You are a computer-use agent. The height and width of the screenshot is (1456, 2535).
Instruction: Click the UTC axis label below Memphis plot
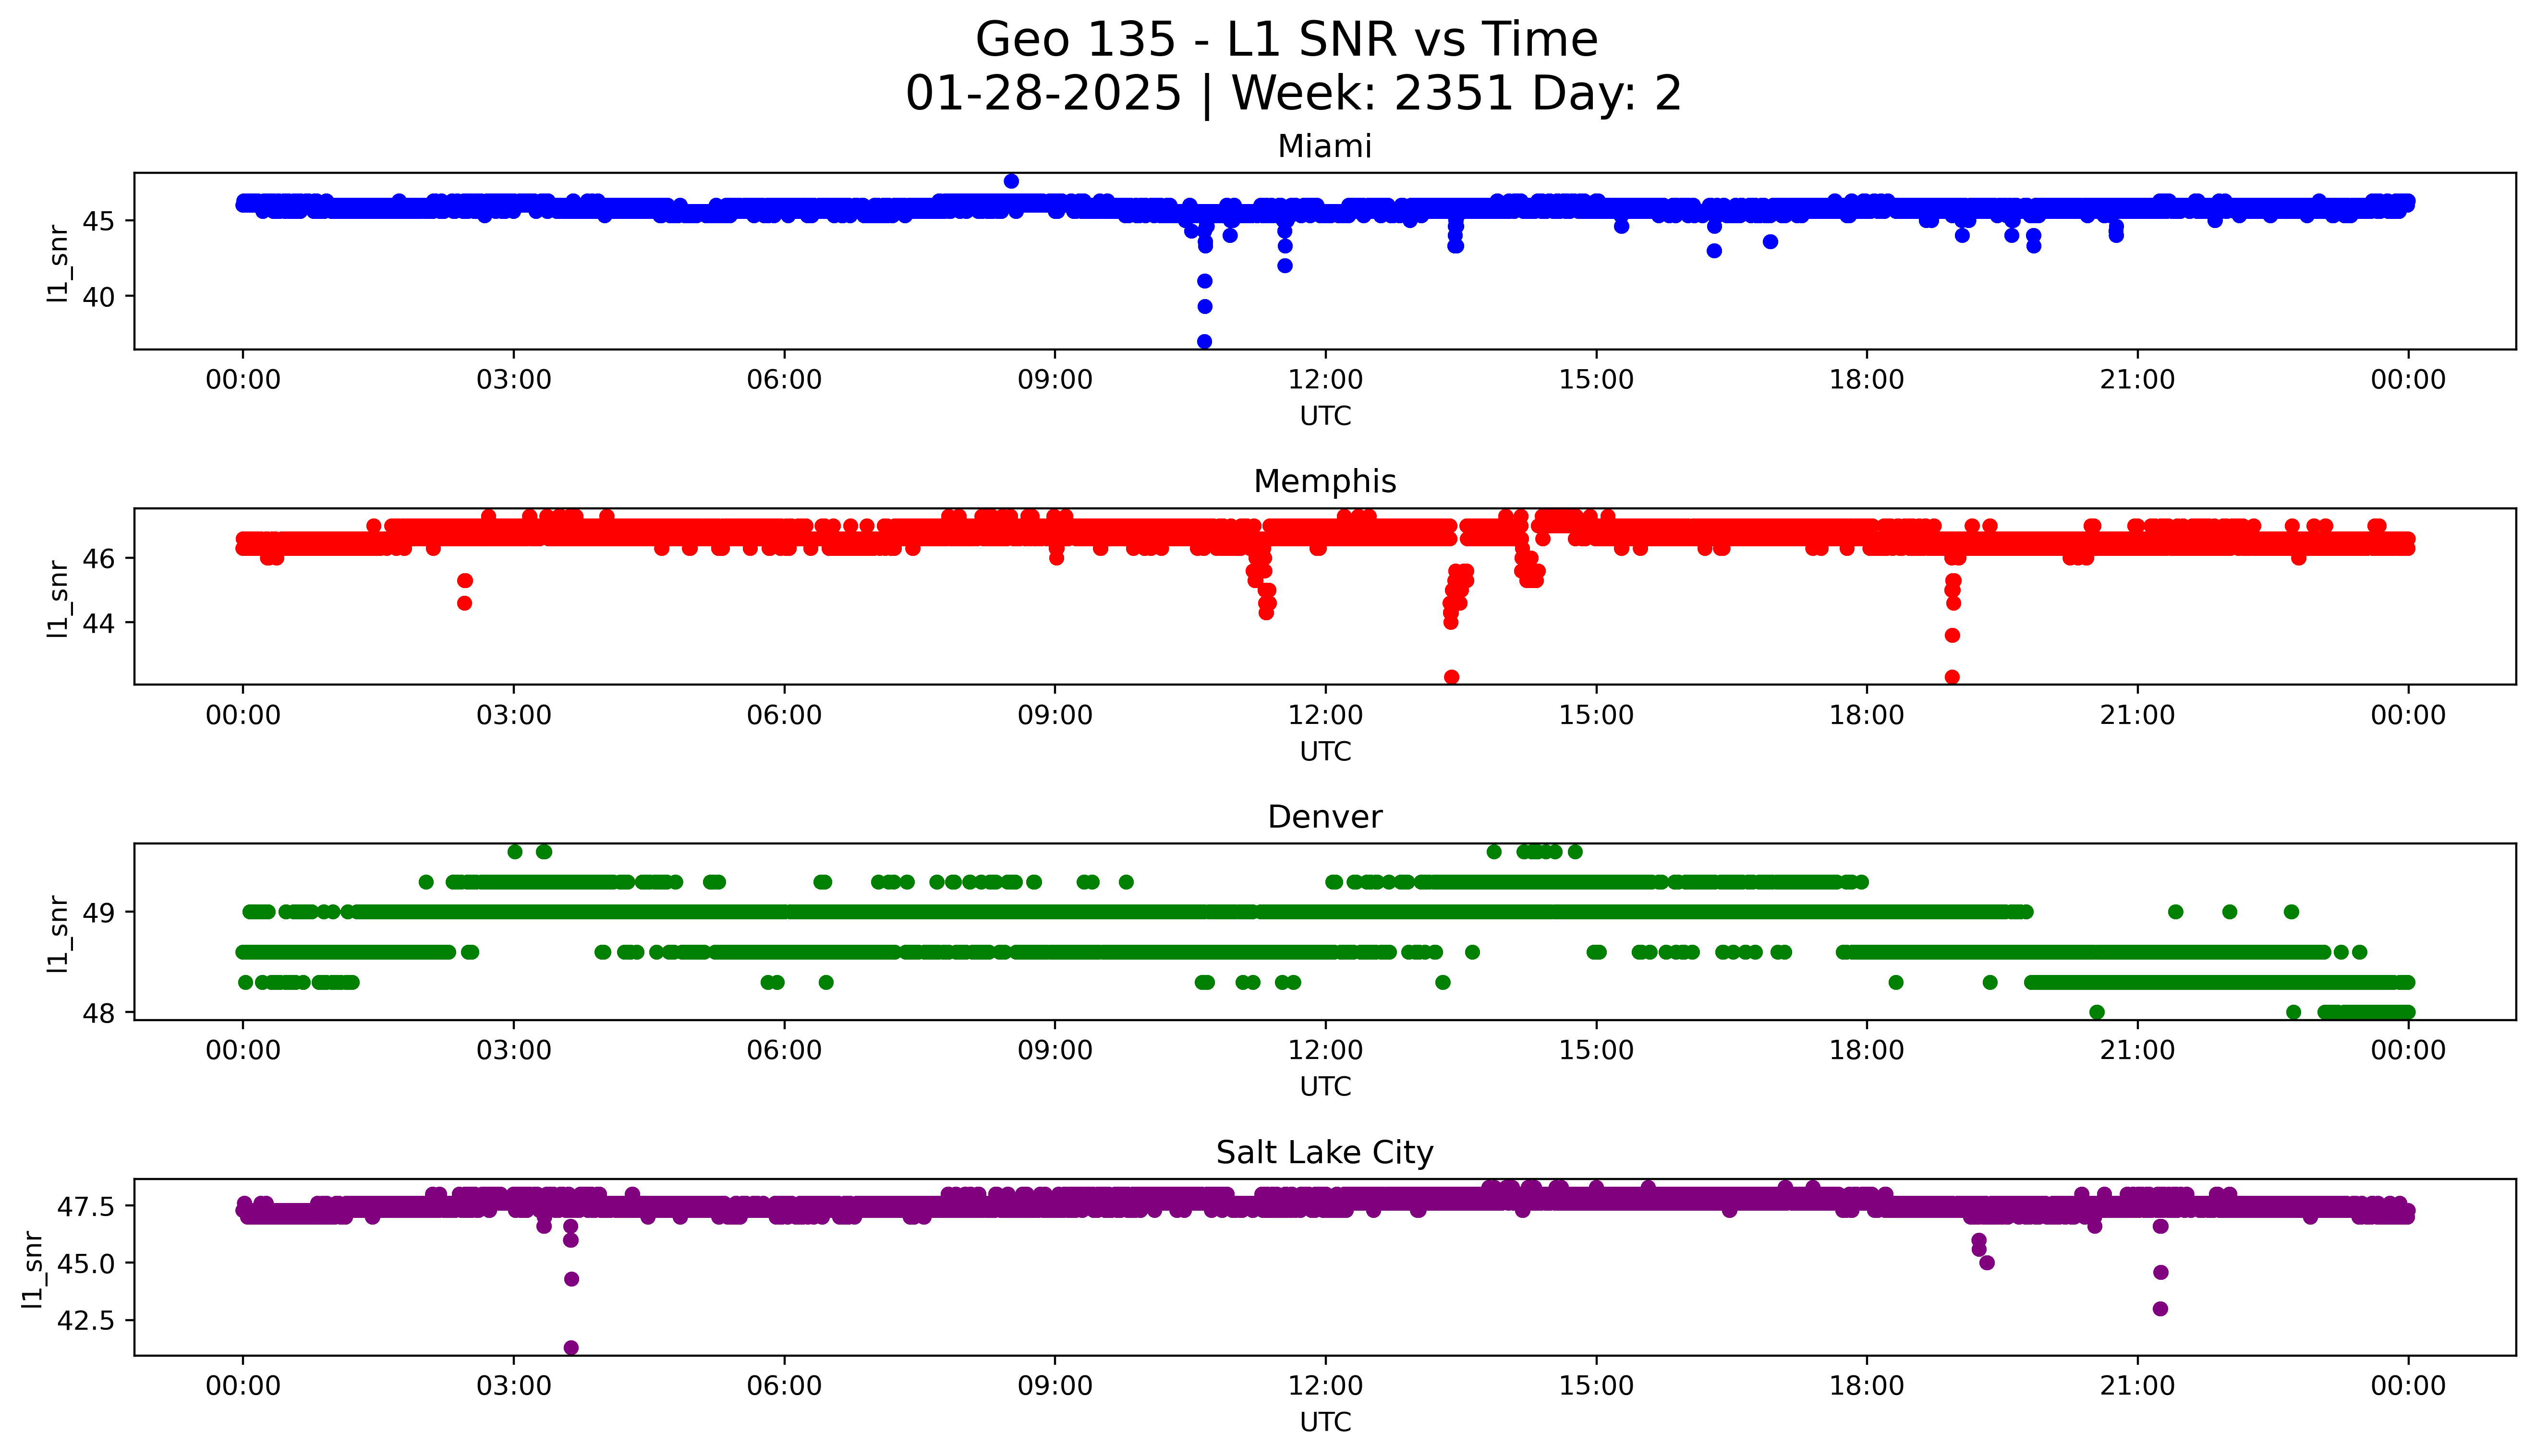pos(1325,751)
